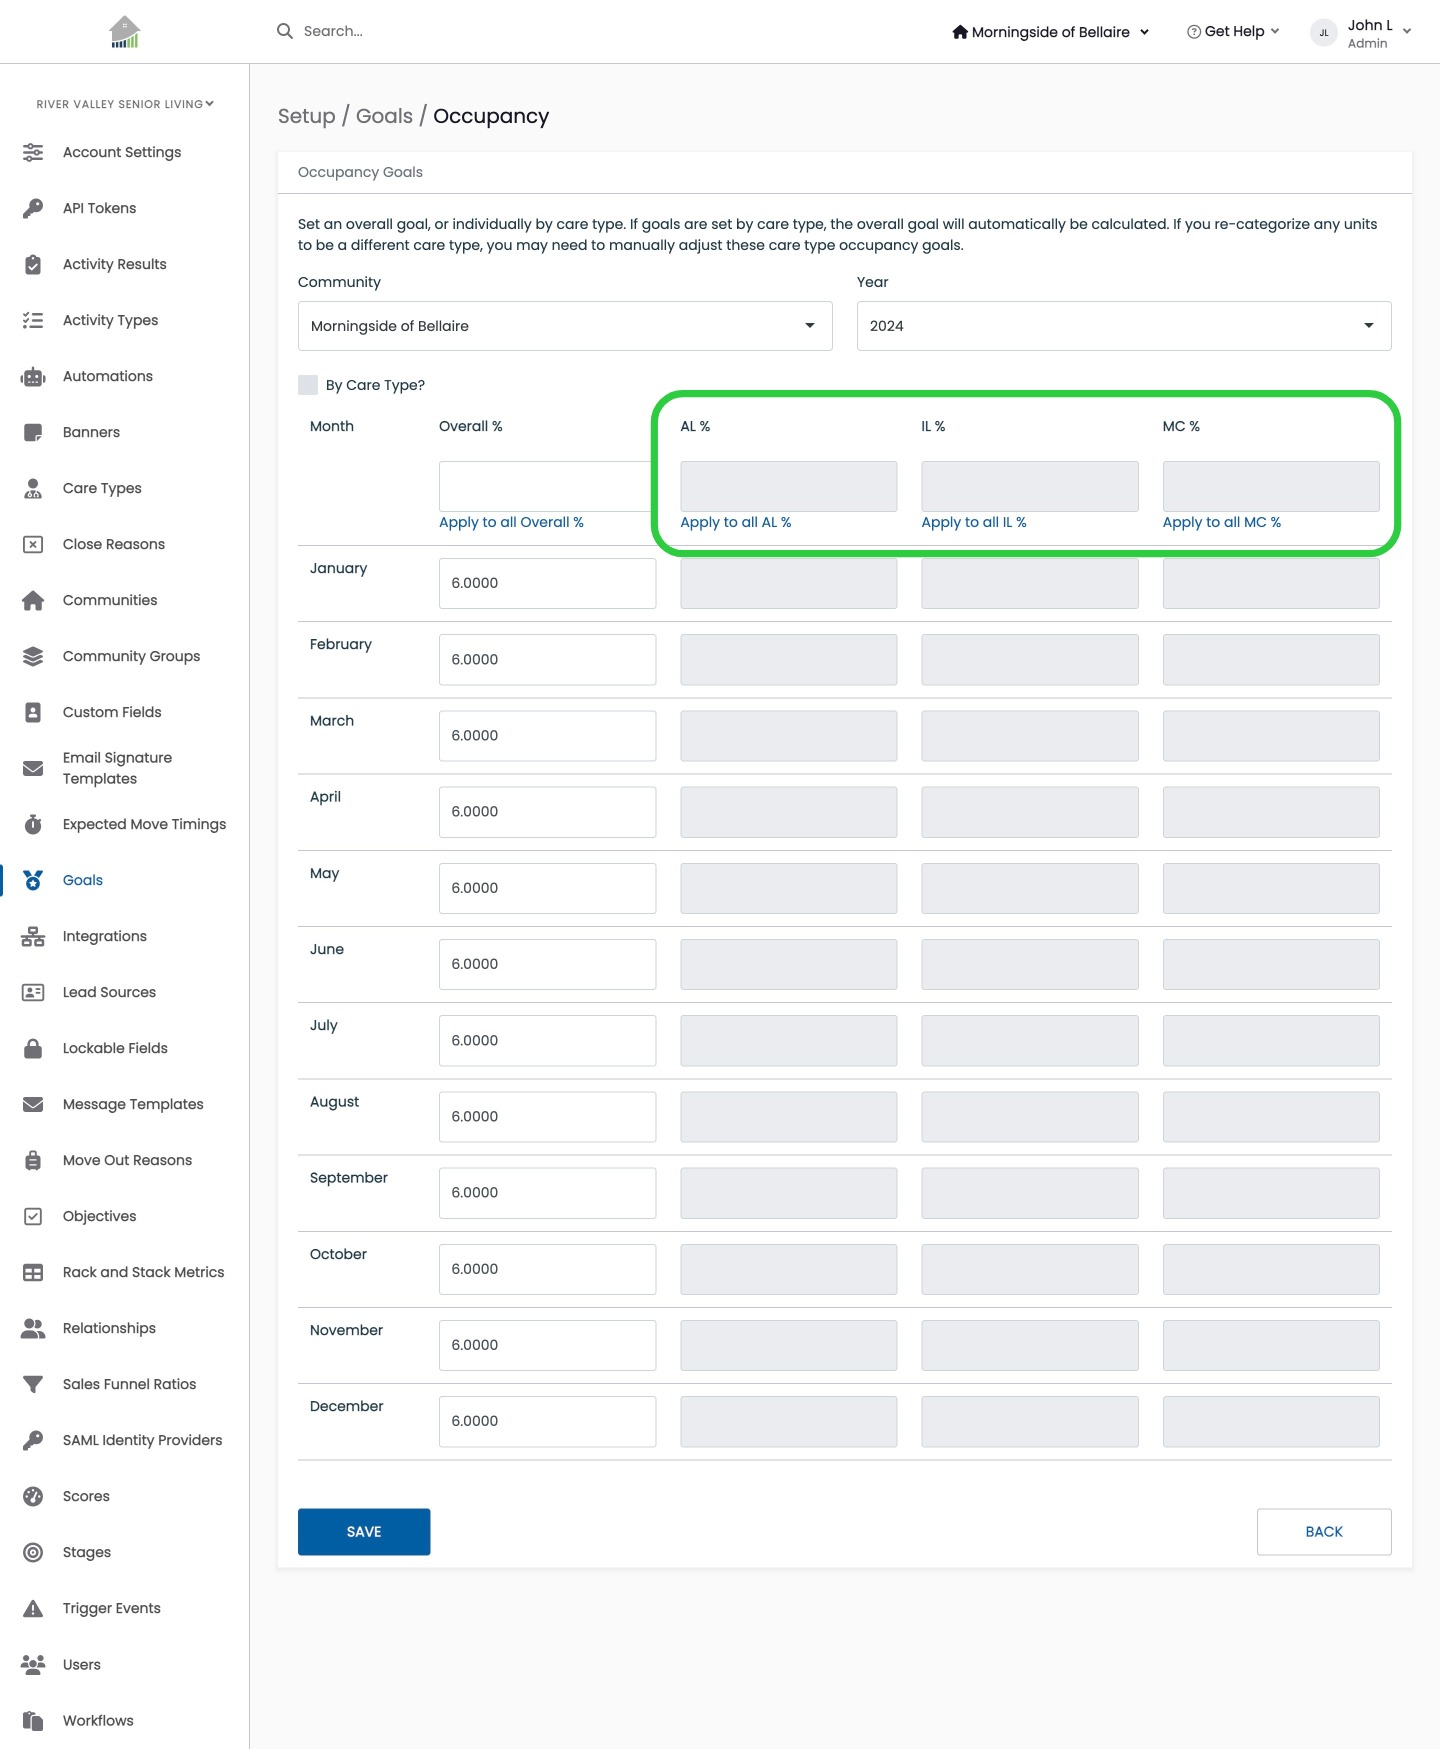Image resolution: width=1440 pixels, height=1749 pixels.
Task: Open the Lockable Fields padlock icon
Action: click(x=33, y=1048)
